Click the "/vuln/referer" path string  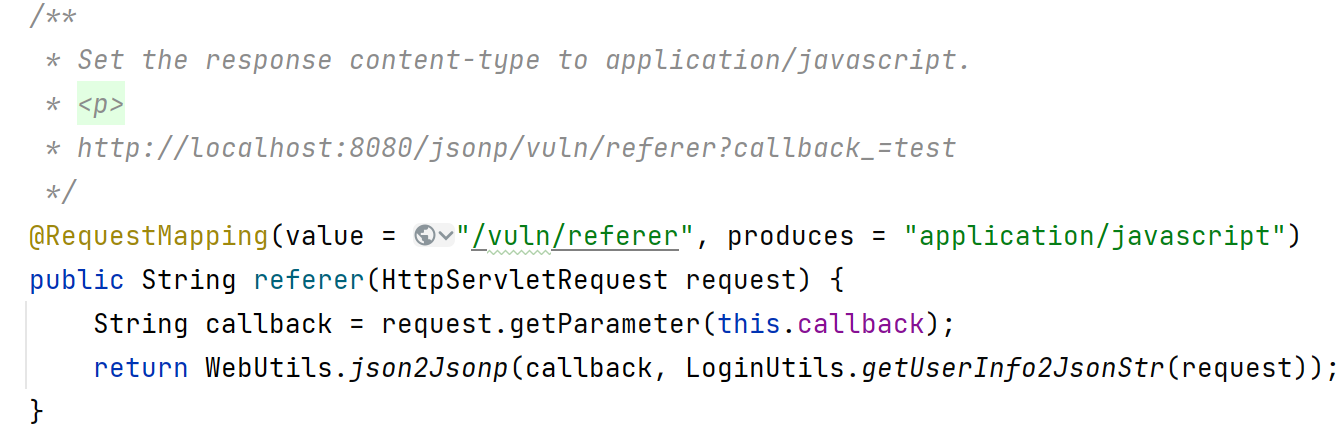coord(574,236)
